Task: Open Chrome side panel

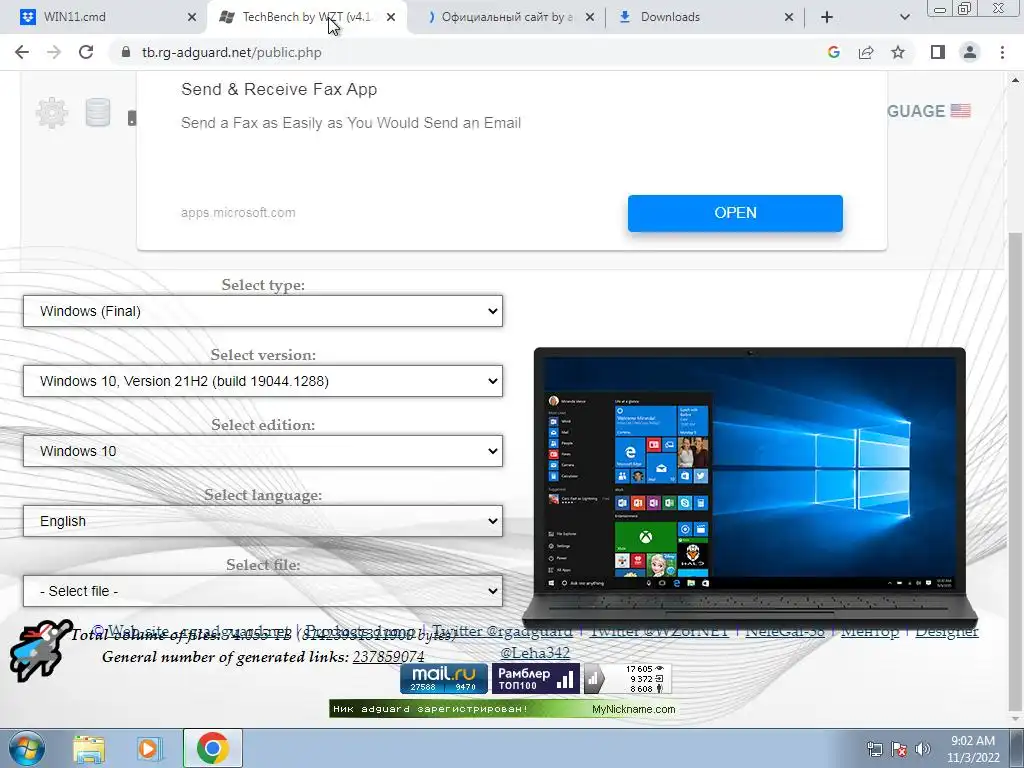Action: click(938, 52)
